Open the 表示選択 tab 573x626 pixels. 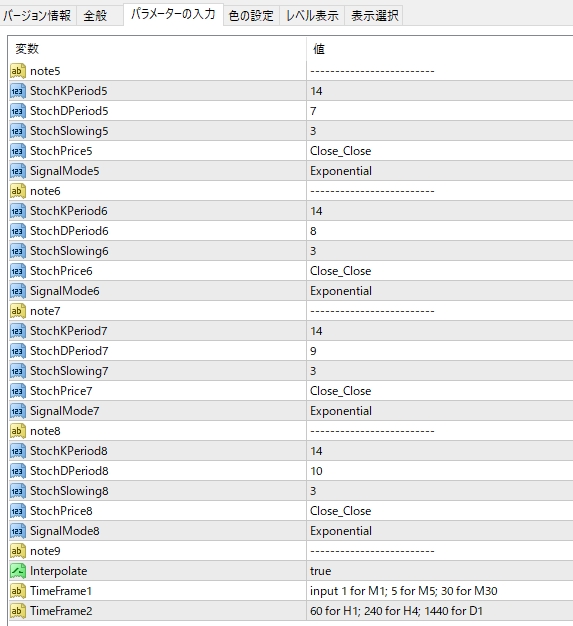374,16
